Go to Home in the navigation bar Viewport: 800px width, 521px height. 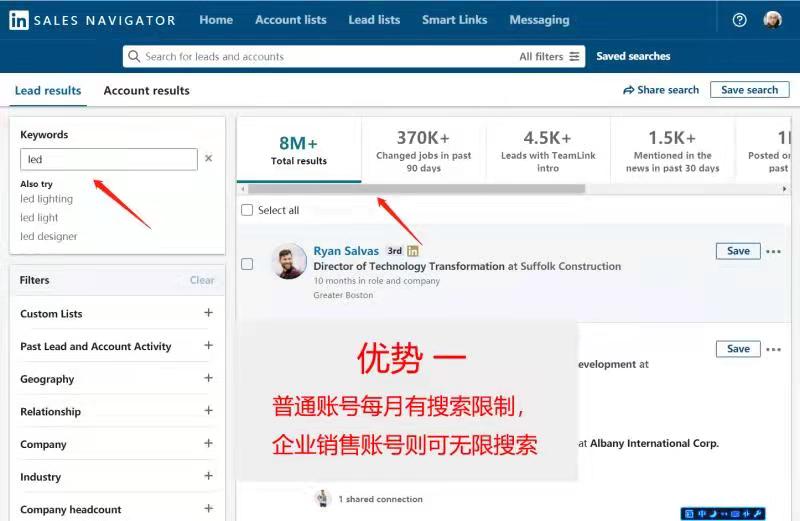tap(216, 20)
